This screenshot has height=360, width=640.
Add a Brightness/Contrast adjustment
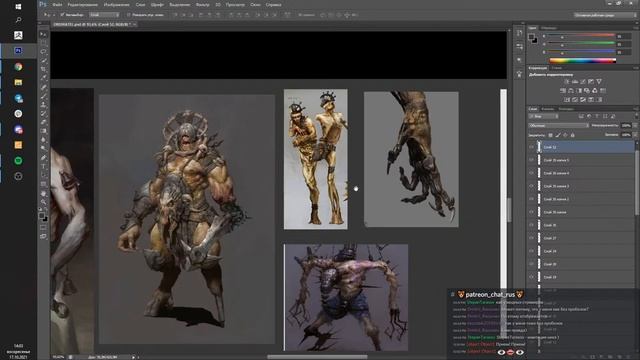[567, 82]
